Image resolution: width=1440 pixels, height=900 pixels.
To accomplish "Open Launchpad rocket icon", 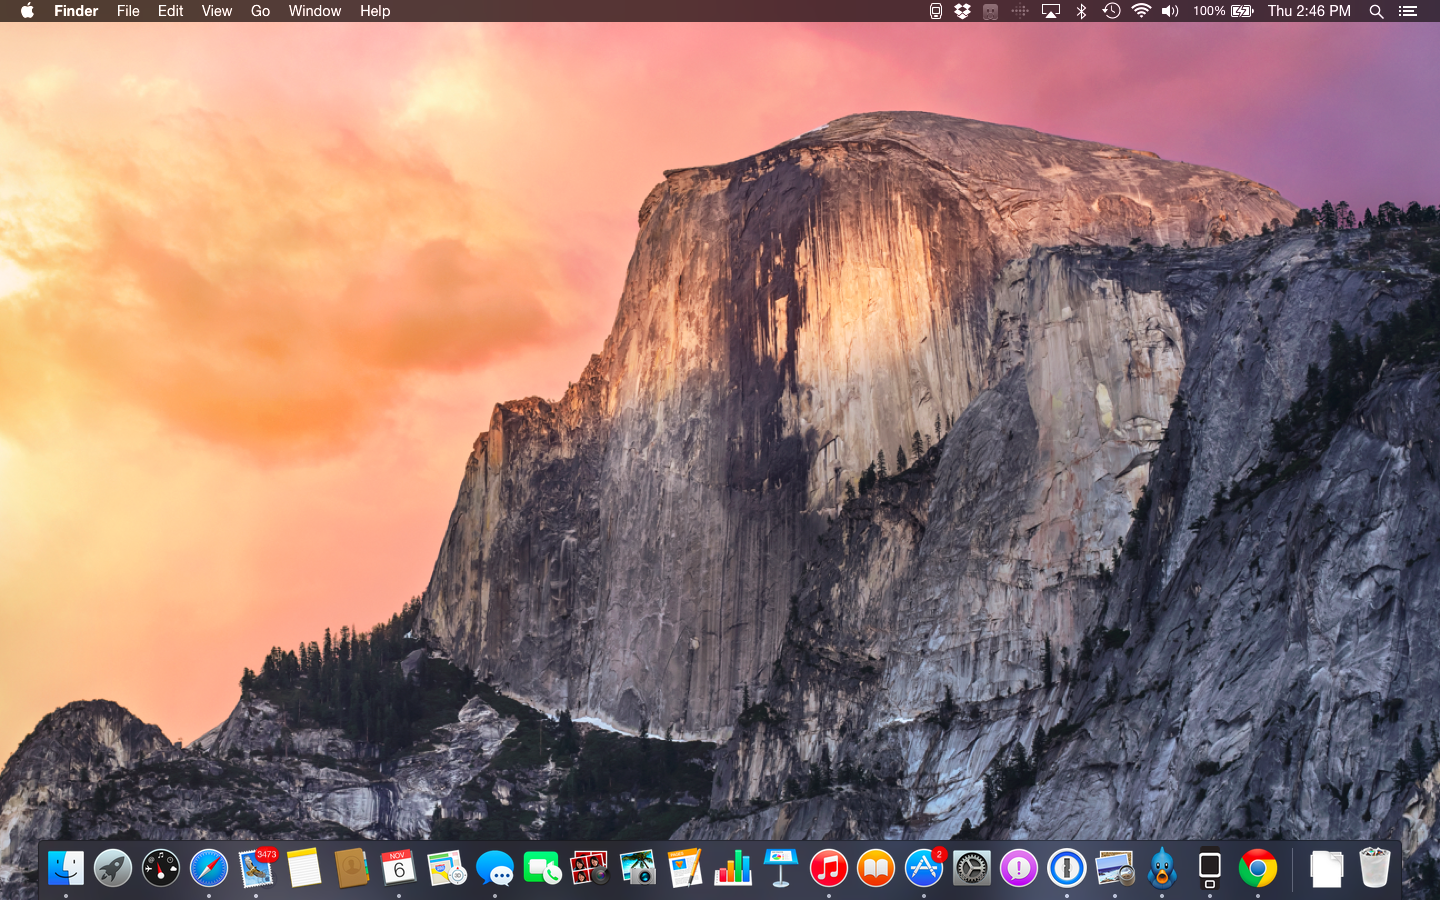I will (113, 868).
